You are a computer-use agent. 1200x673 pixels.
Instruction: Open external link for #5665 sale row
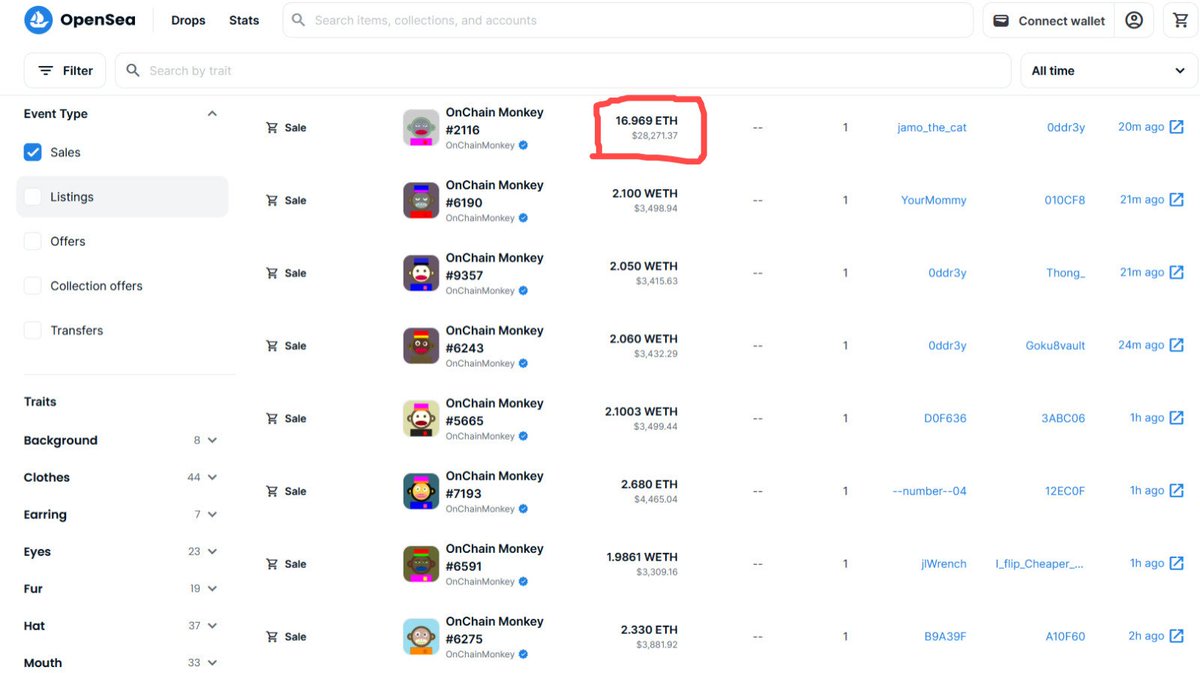point(1177,418)
